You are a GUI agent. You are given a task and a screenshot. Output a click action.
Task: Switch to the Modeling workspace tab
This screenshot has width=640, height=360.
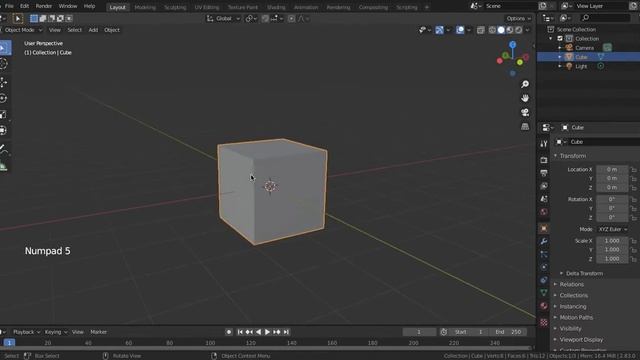(145, 7)
